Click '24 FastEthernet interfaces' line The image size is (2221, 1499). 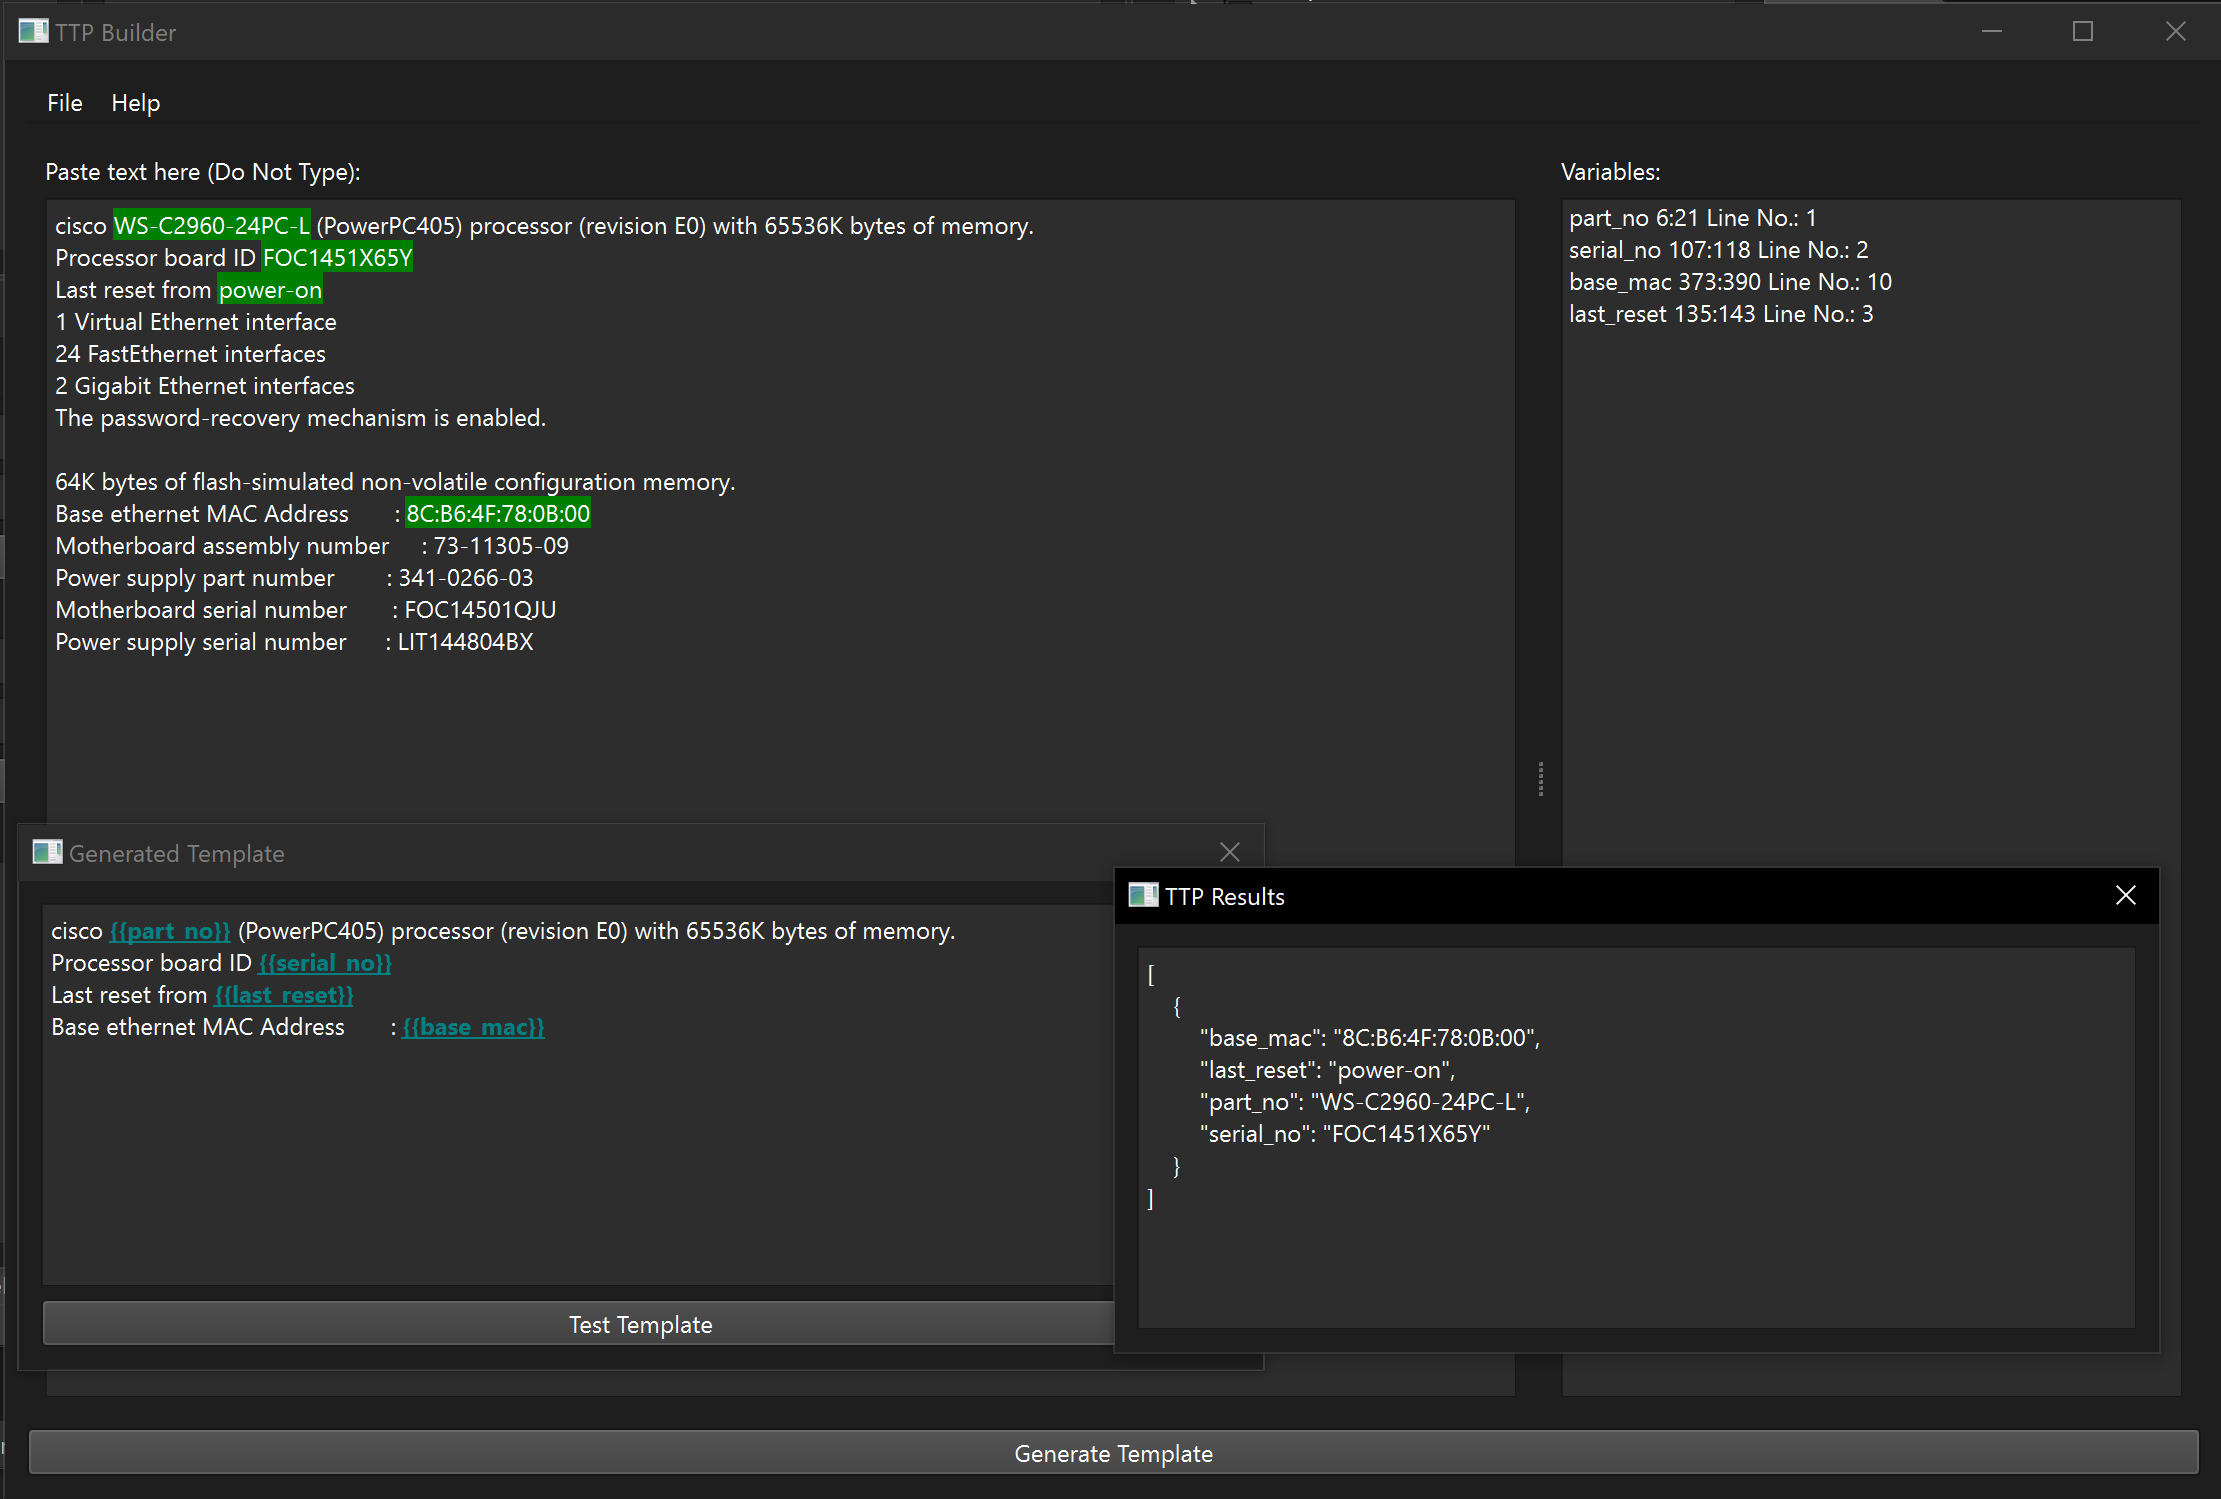[190, 354]
